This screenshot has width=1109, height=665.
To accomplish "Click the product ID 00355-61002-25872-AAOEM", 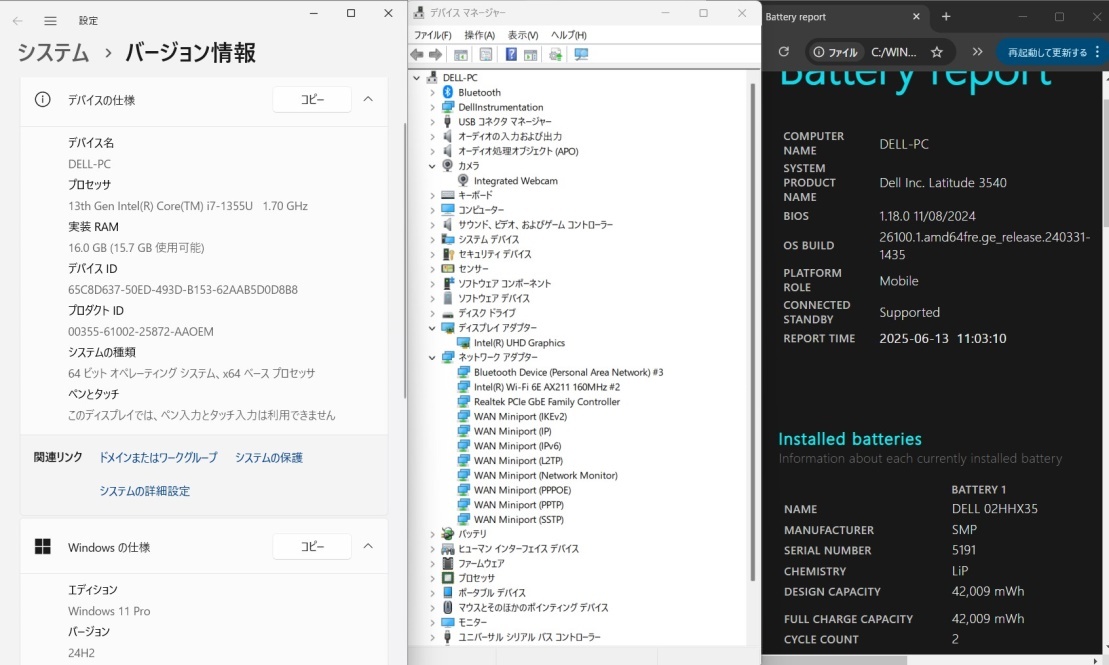I will click(141, 331).
